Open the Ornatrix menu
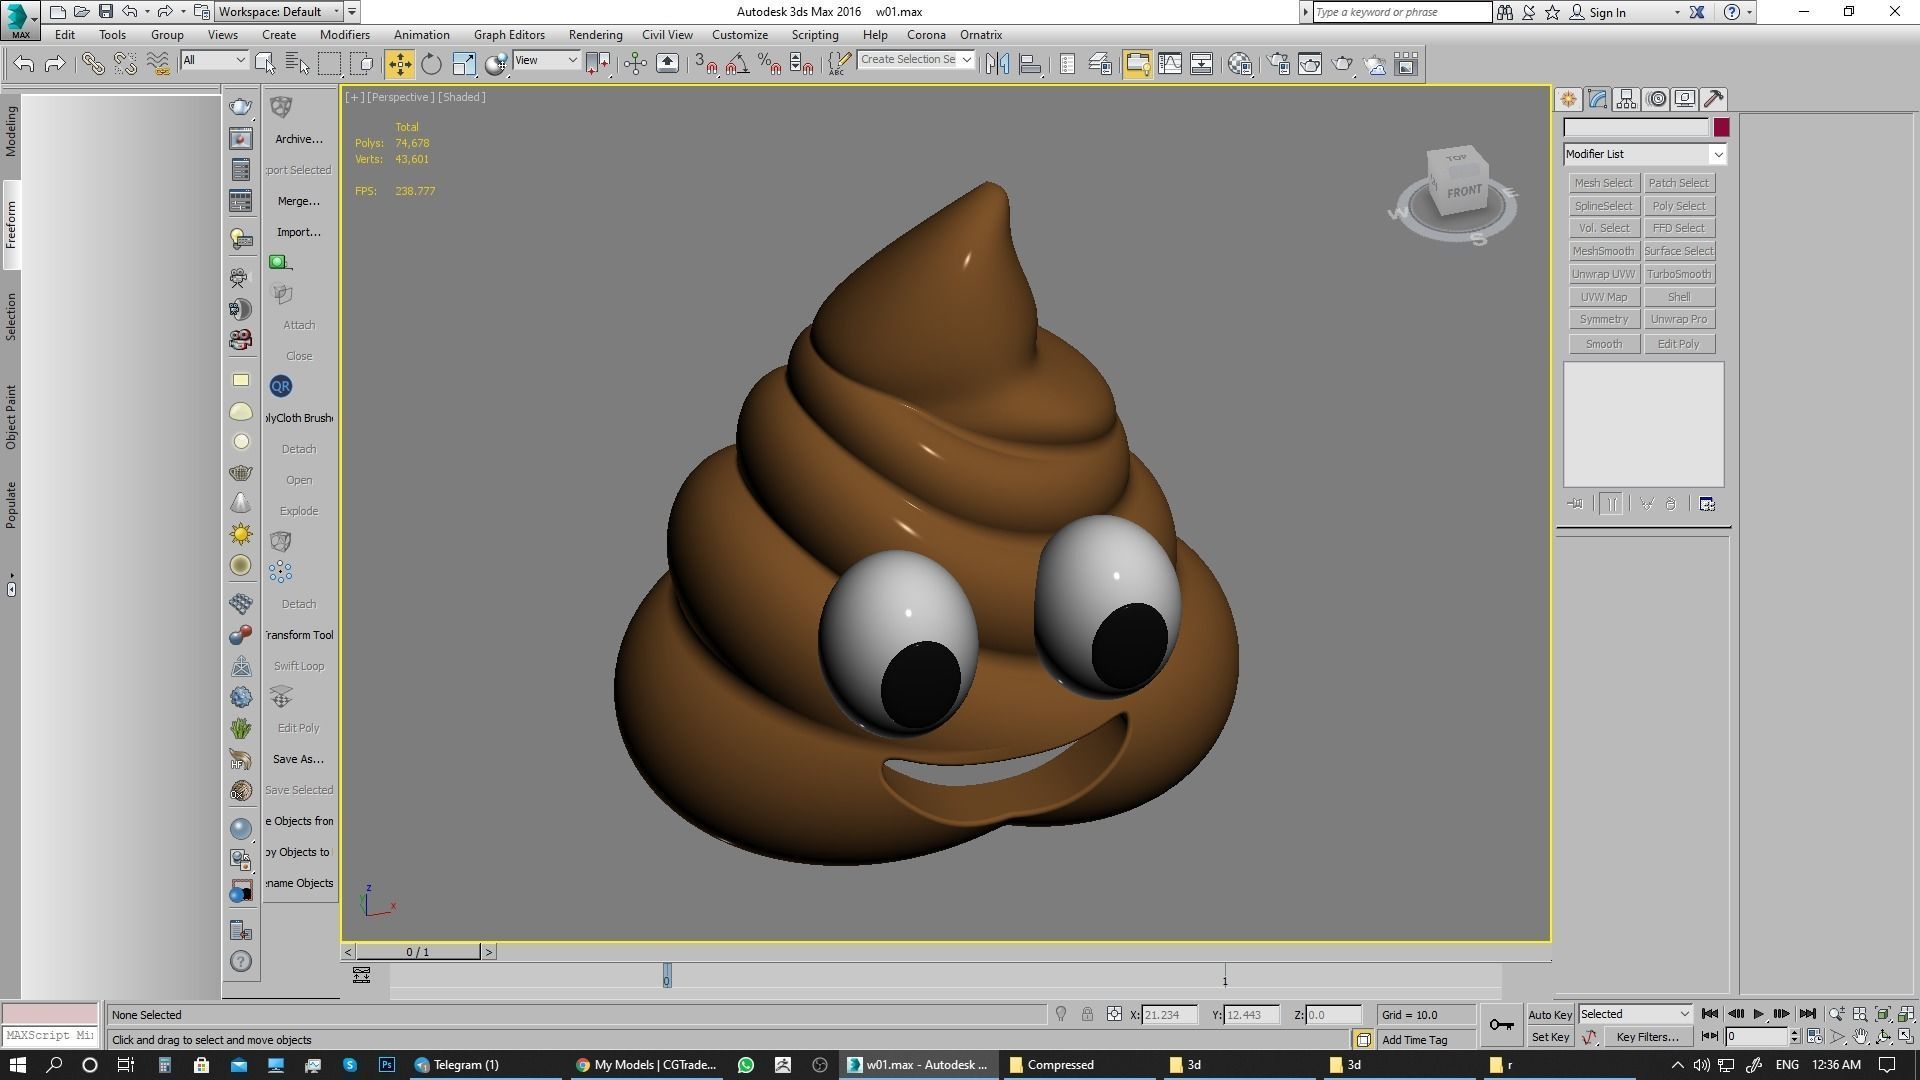 pyautogui.click(x=981, y=35)
